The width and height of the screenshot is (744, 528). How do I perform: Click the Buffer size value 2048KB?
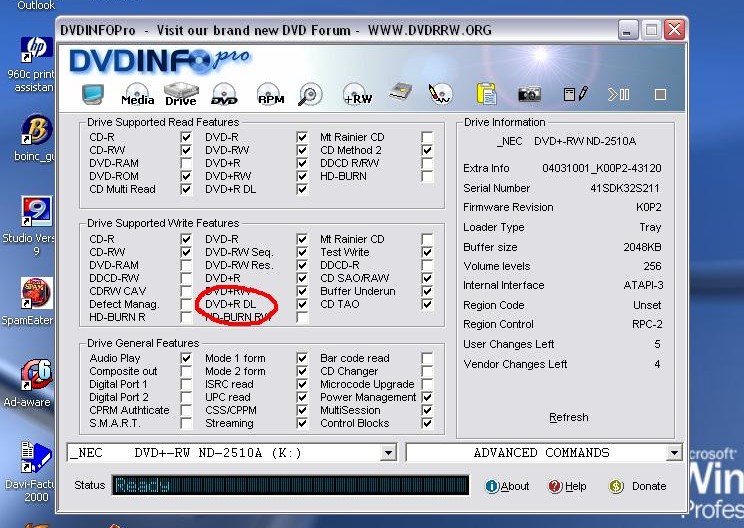click(x=642, y=247)
